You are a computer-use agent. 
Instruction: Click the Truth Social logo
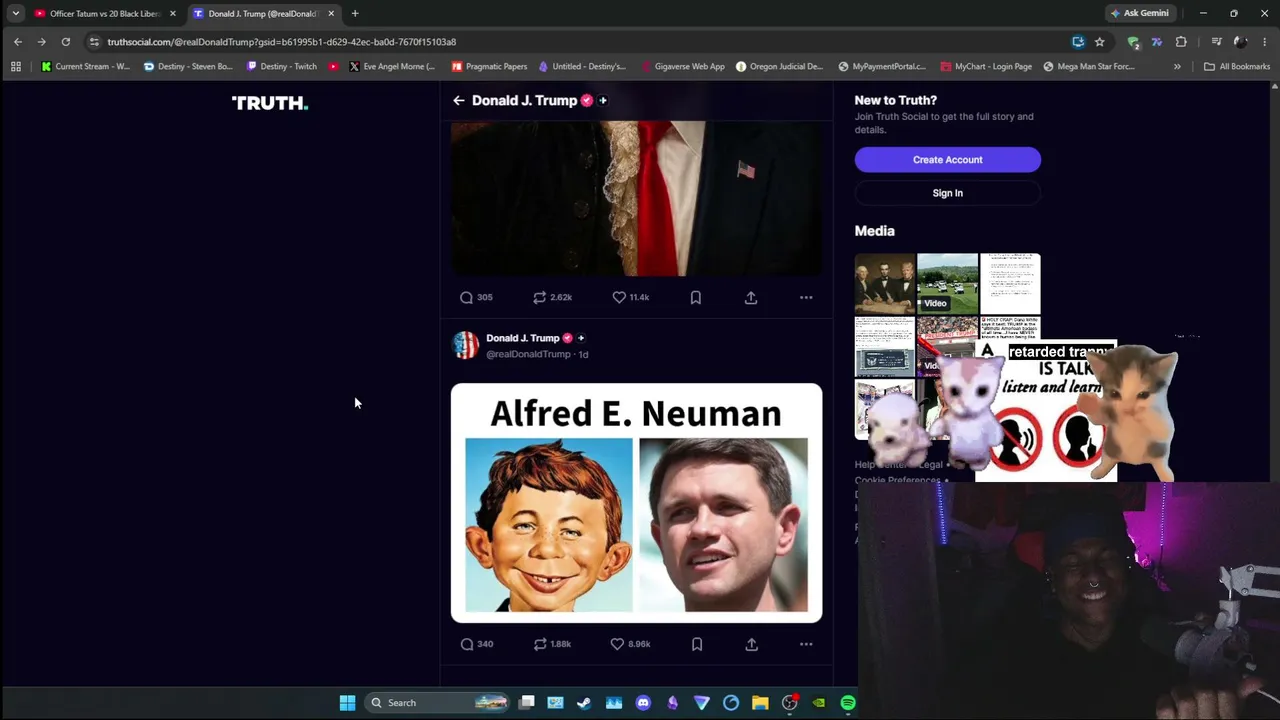[x=270, y=102]
